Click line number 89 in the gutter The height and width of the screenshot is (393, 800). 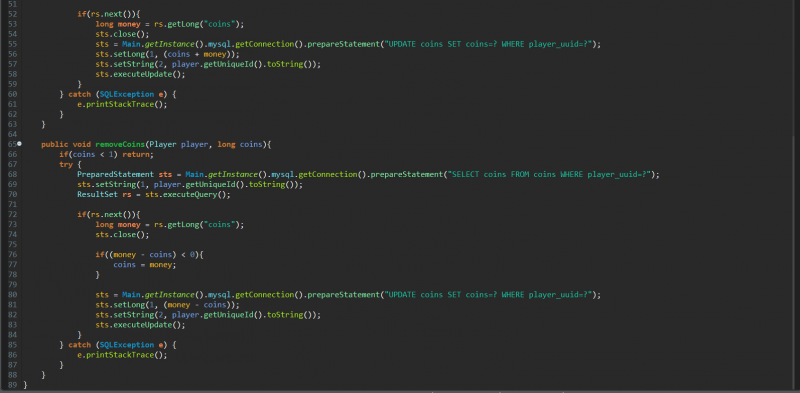click(13, 385)
